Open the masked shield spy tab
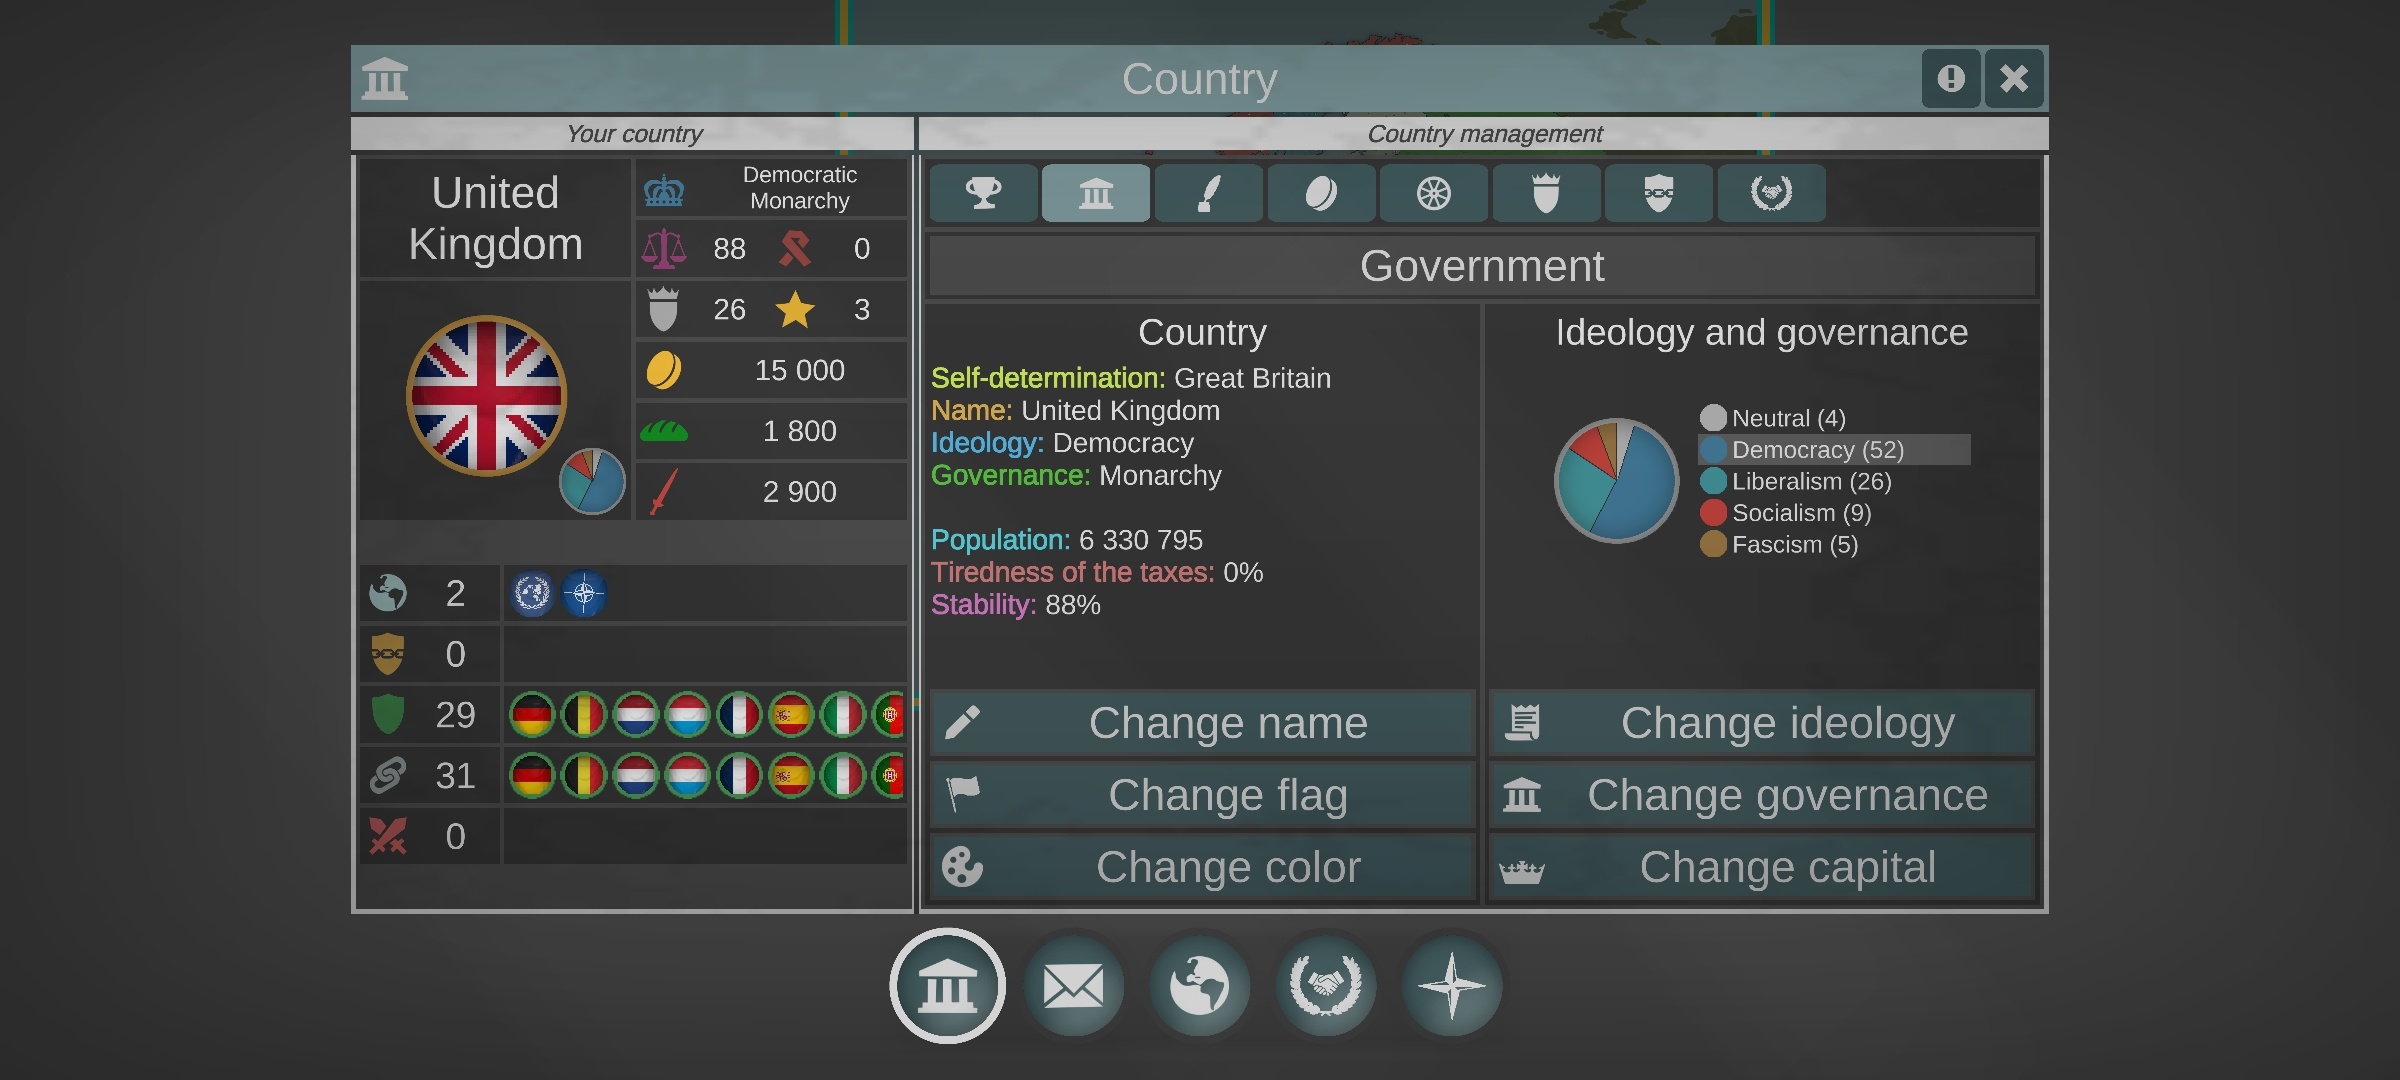The image size is (2400, 1080). coord(1658,193)
